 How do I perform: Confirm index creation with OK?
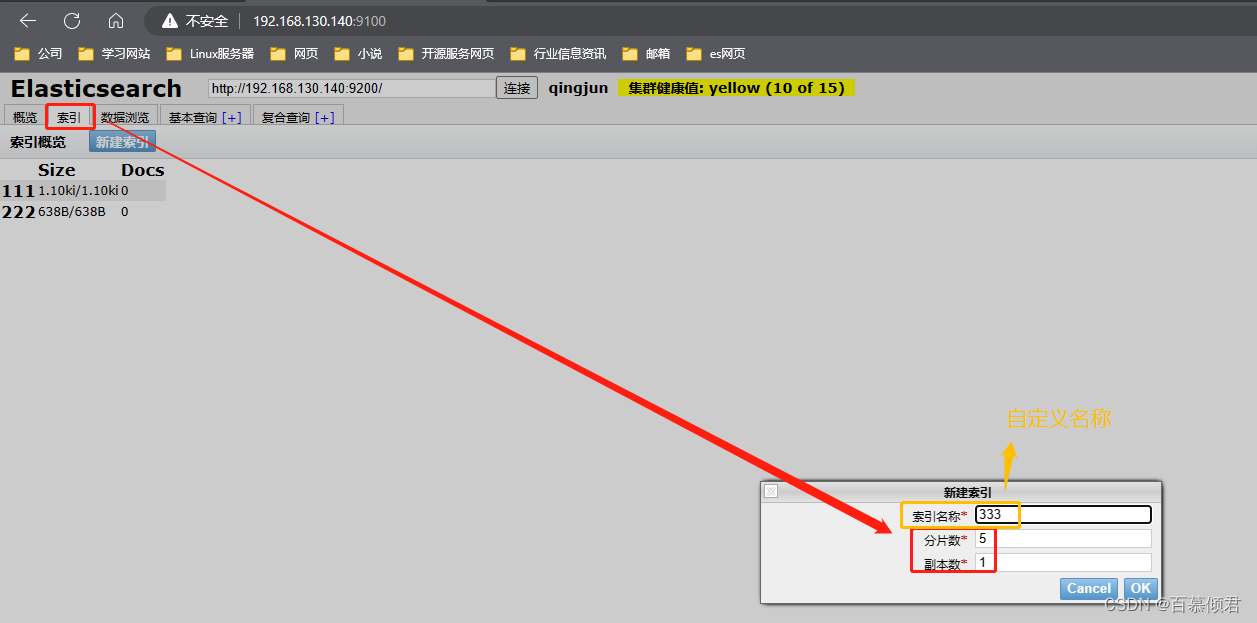[1140, 589]
